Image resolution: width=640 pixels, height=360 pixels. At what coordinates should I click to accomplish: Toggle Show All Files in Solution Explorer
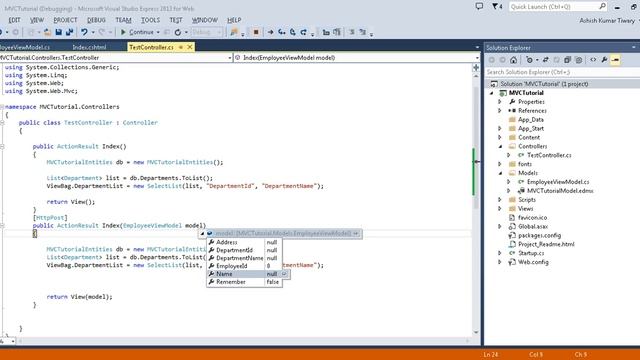click(x=578, y=60)
